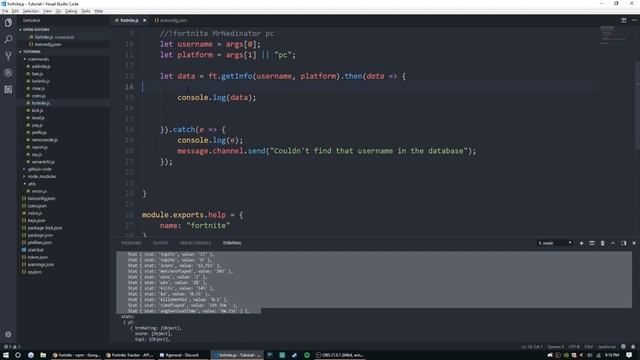Open the Debug view in the activity bar
The width and height of the screenshot is (640, 360).
point(8,73)
